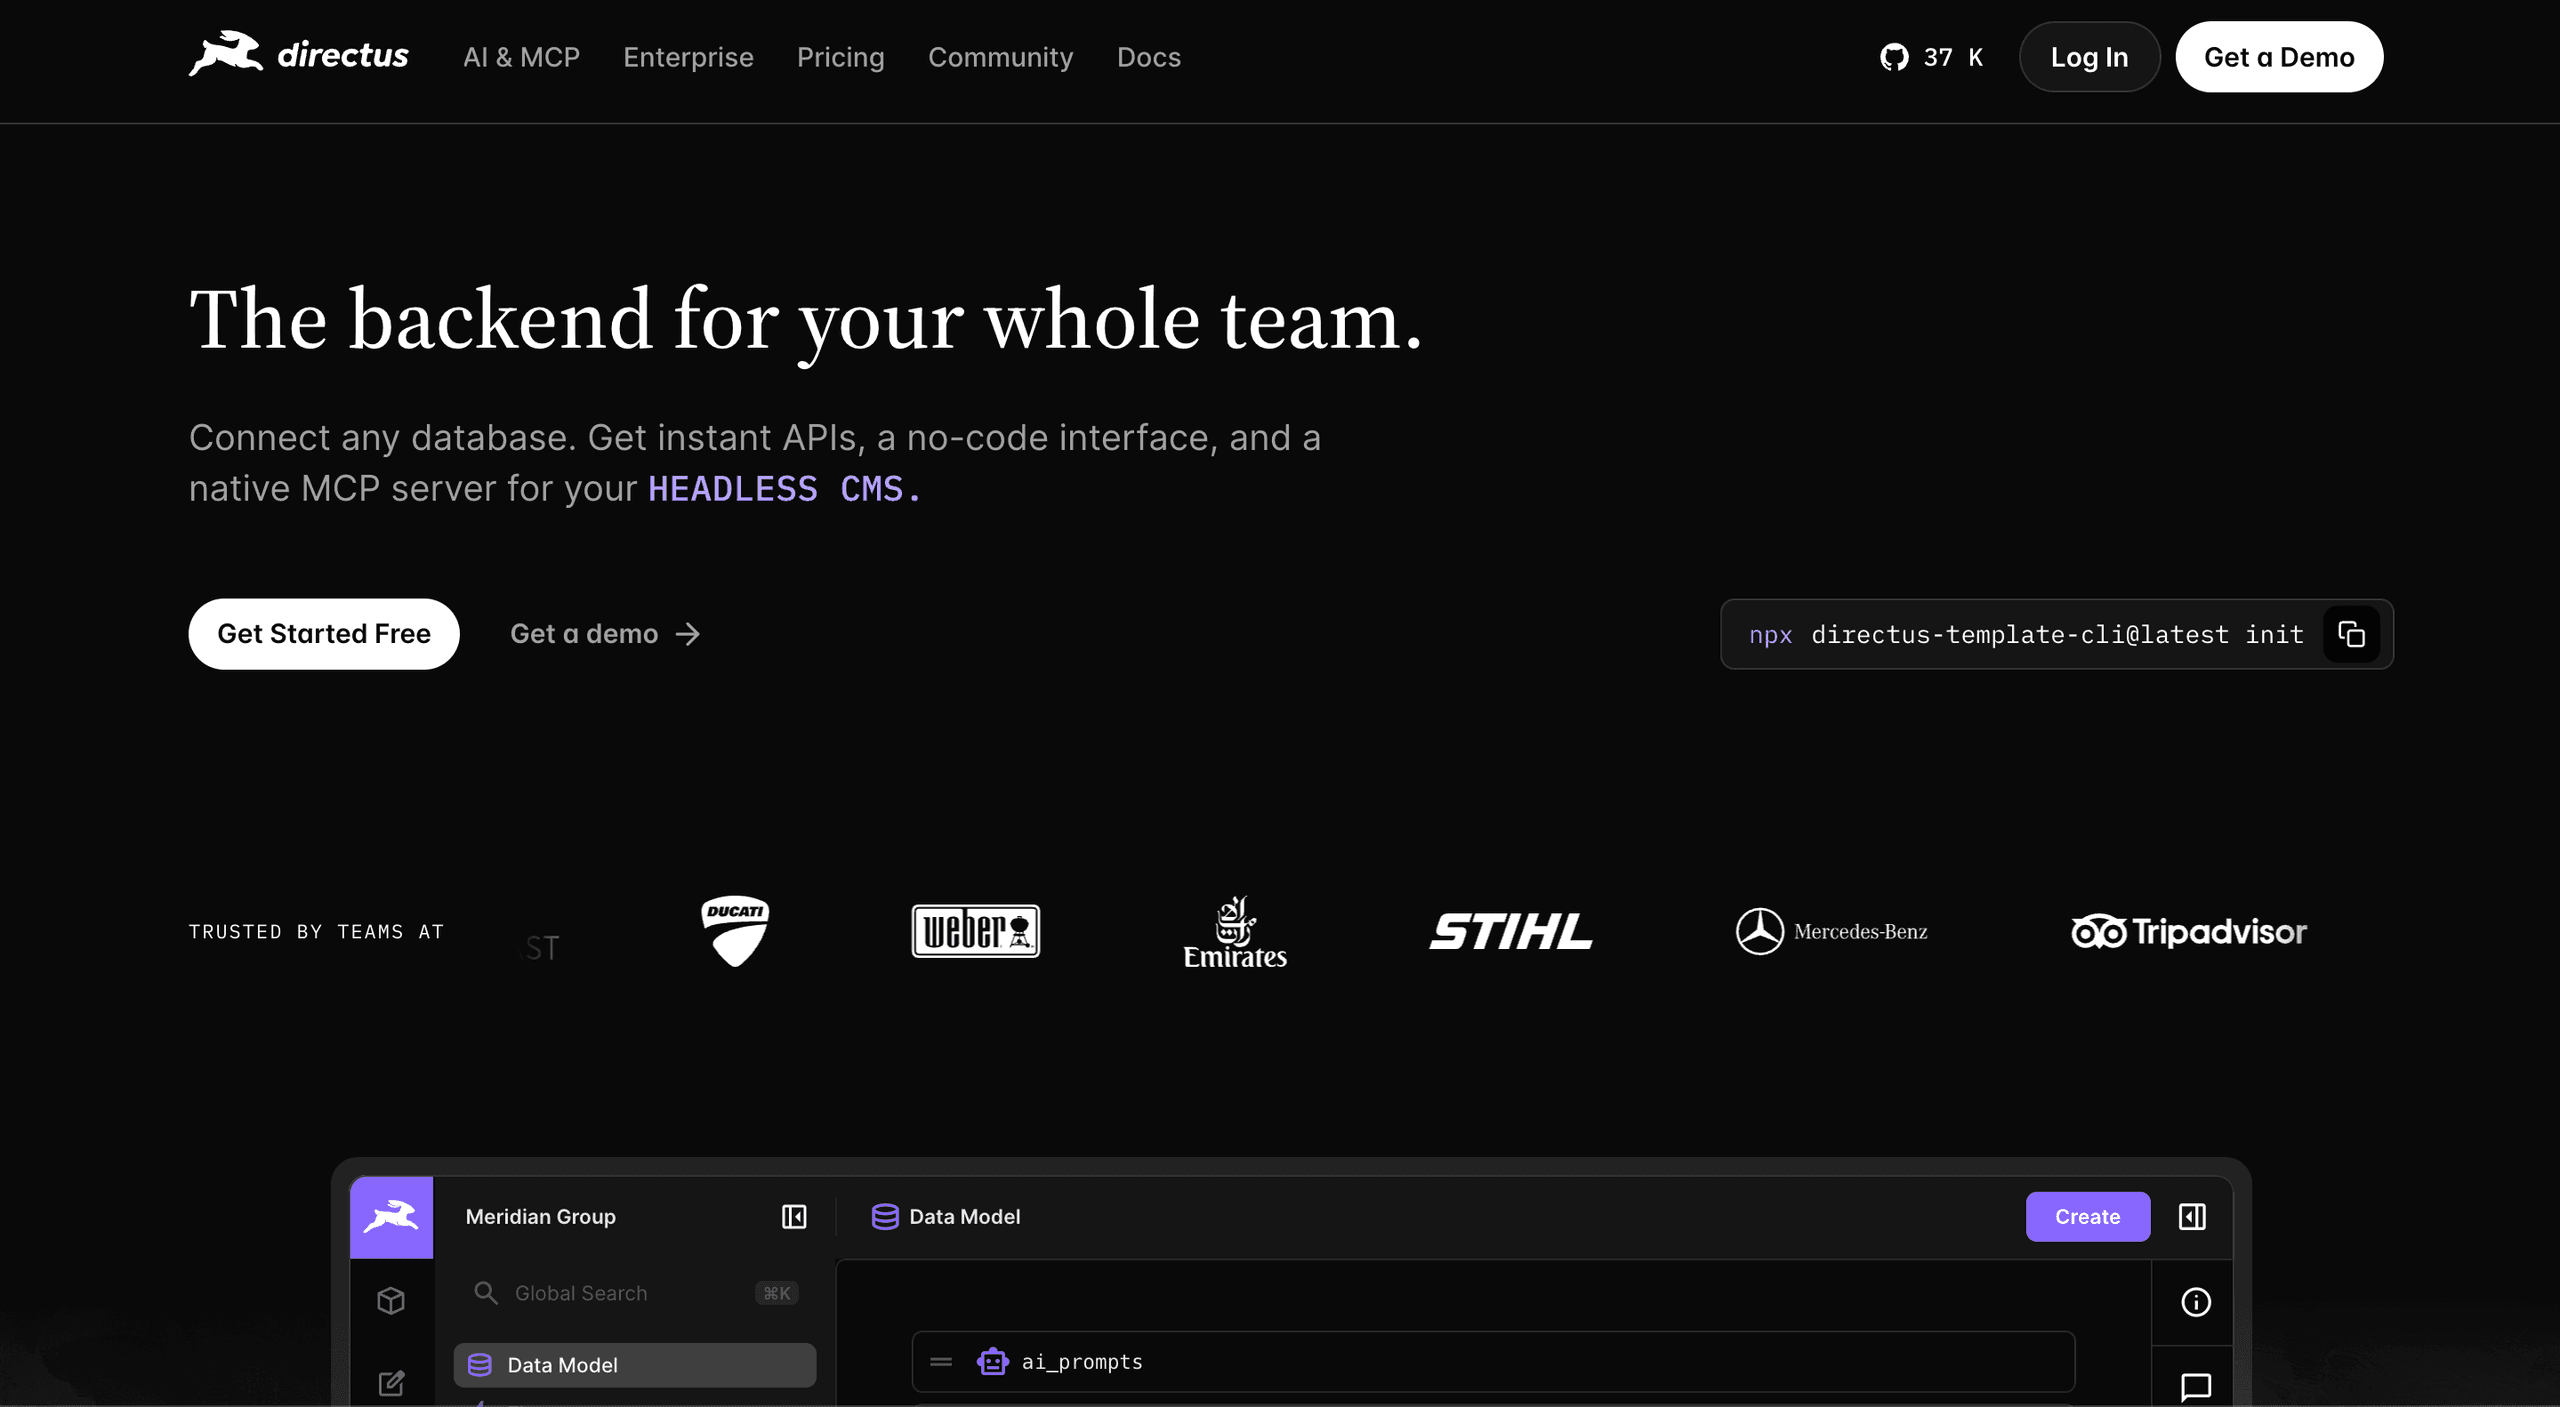Viewport: 2560px width, 1407px height.
Task: Click the Get a Demo header button
Action: pyautogui.click(x=2279, y=57)
